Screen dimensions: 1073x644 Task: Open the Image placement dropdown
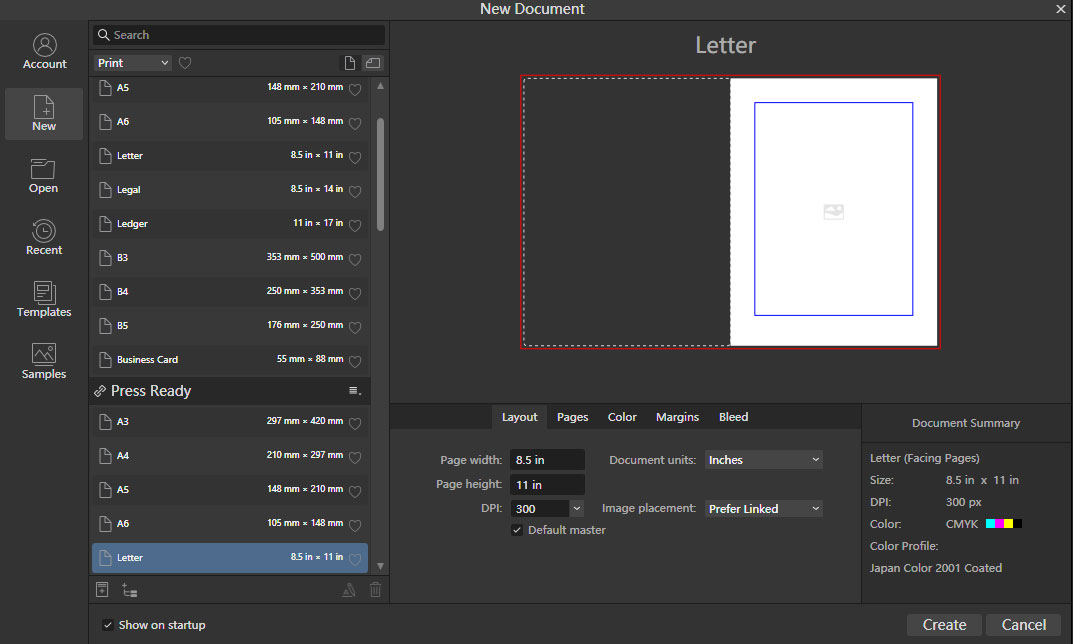(x=764, y=509)
